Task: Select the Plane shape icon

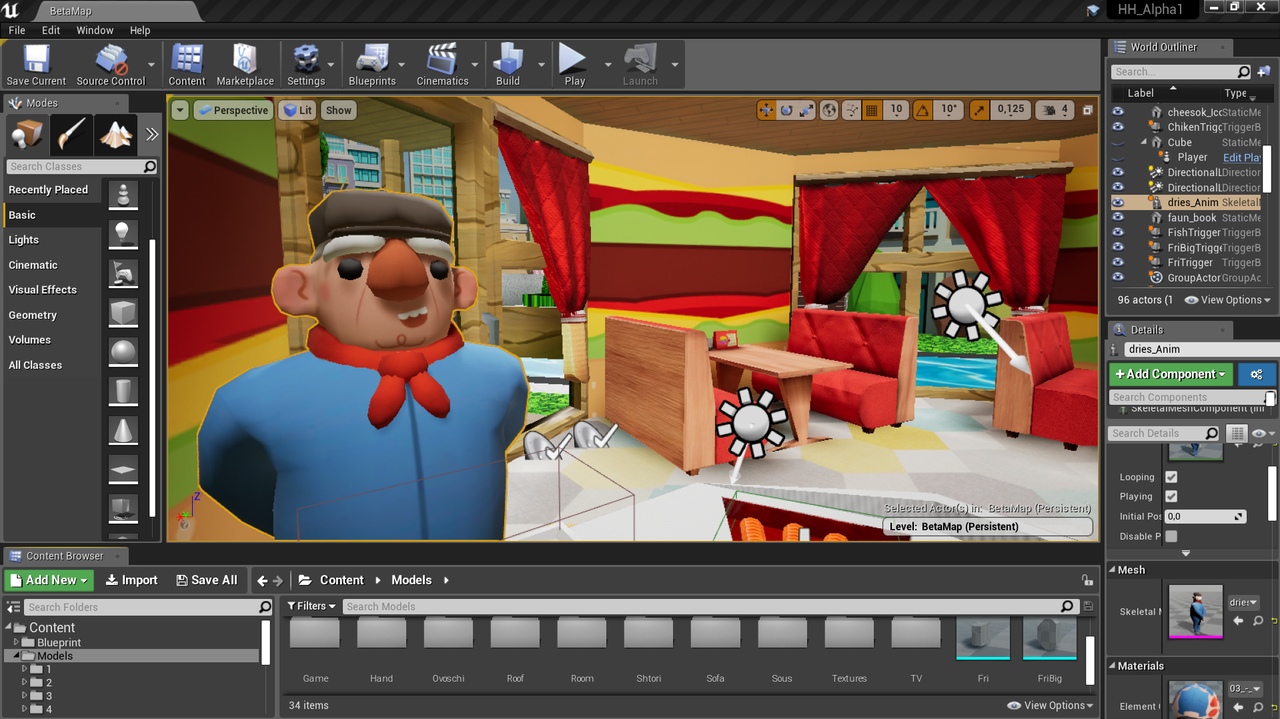Action: [123, 469]
